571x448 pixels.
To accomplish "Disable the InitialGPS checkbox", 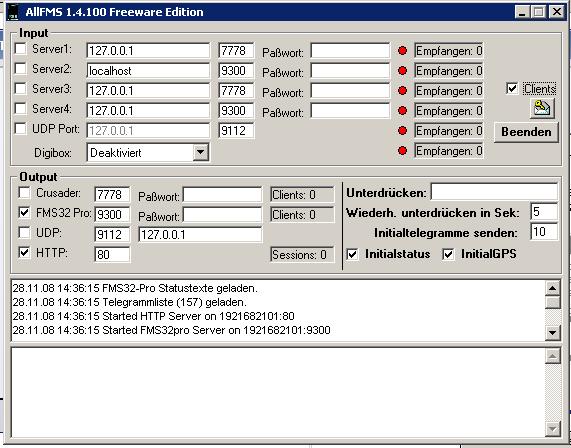I will 448,254.
